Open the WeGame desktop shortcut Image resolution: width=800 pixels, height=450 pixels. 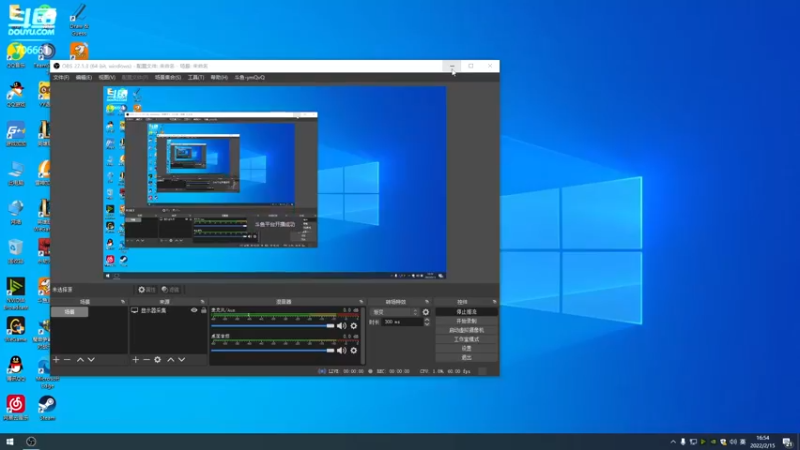pyautogui.click(x=15, y=329)
